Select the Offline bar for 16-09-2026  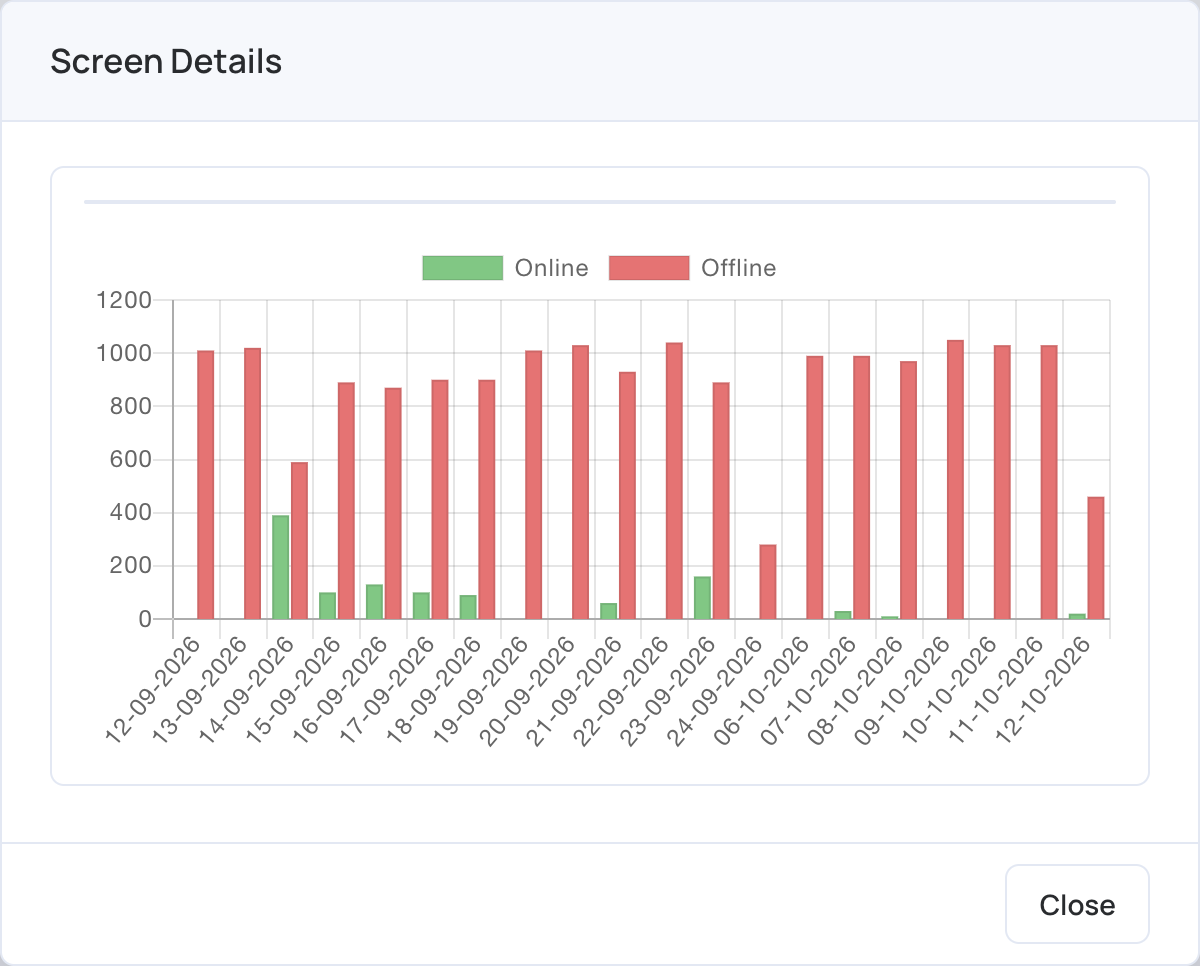click(x=393, y=504)
